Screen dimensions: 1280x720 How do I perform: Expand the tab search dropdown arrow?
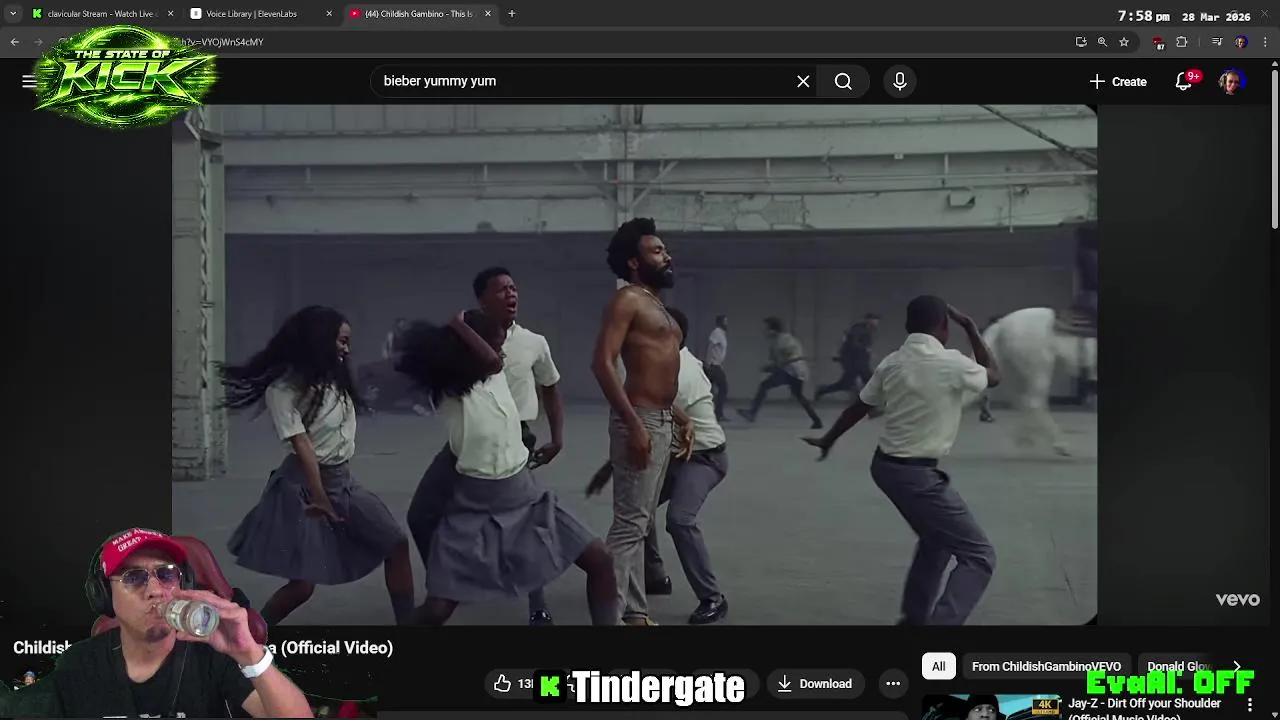pos(12,14)
